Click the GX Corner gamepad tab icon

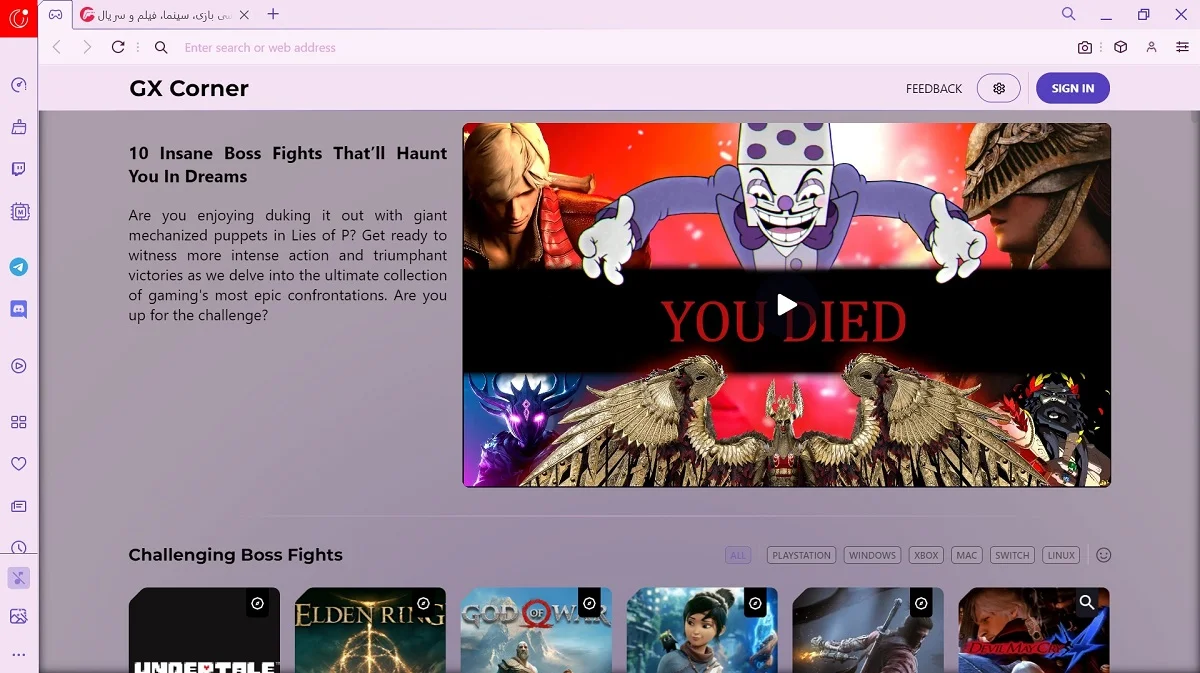coord(56,14)
